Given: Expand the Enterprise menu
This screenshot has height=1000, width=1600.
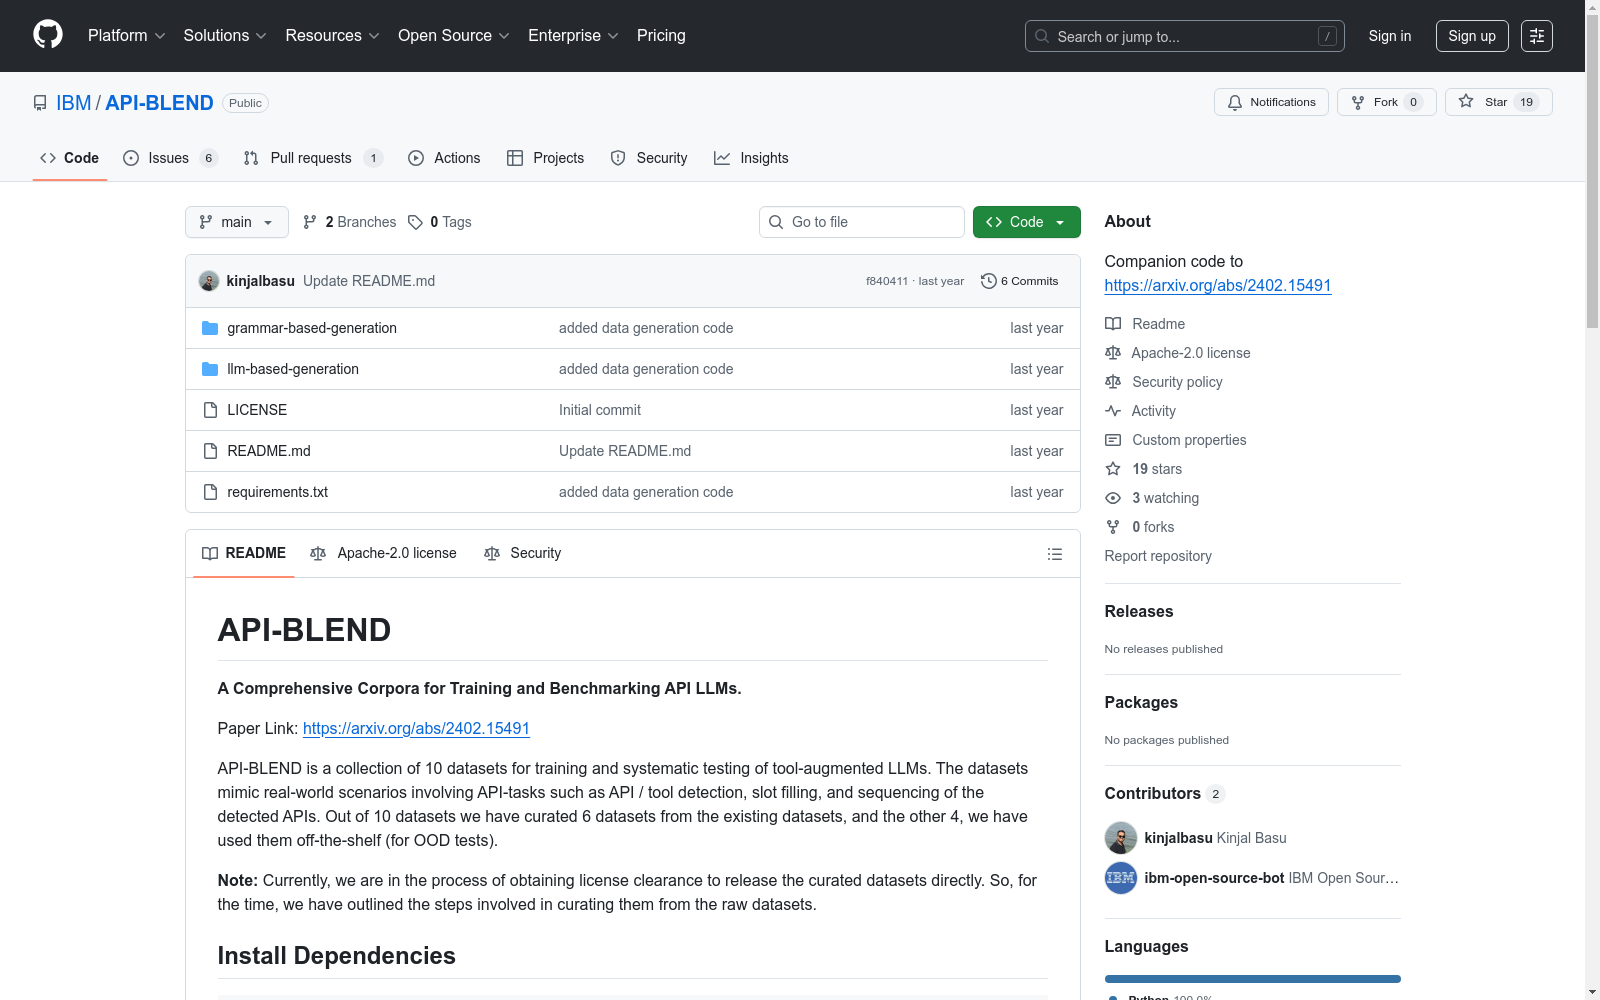Looking at the screenshot, I should pyautogui.click(x=573, y=36).
